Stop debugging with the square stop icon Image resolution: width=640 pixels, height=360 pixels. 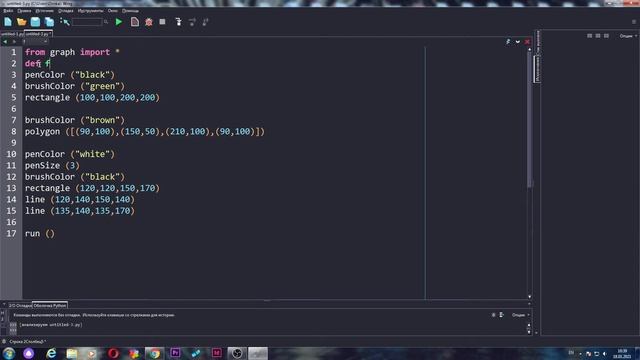pyautogui.click(x=162, y=22)
